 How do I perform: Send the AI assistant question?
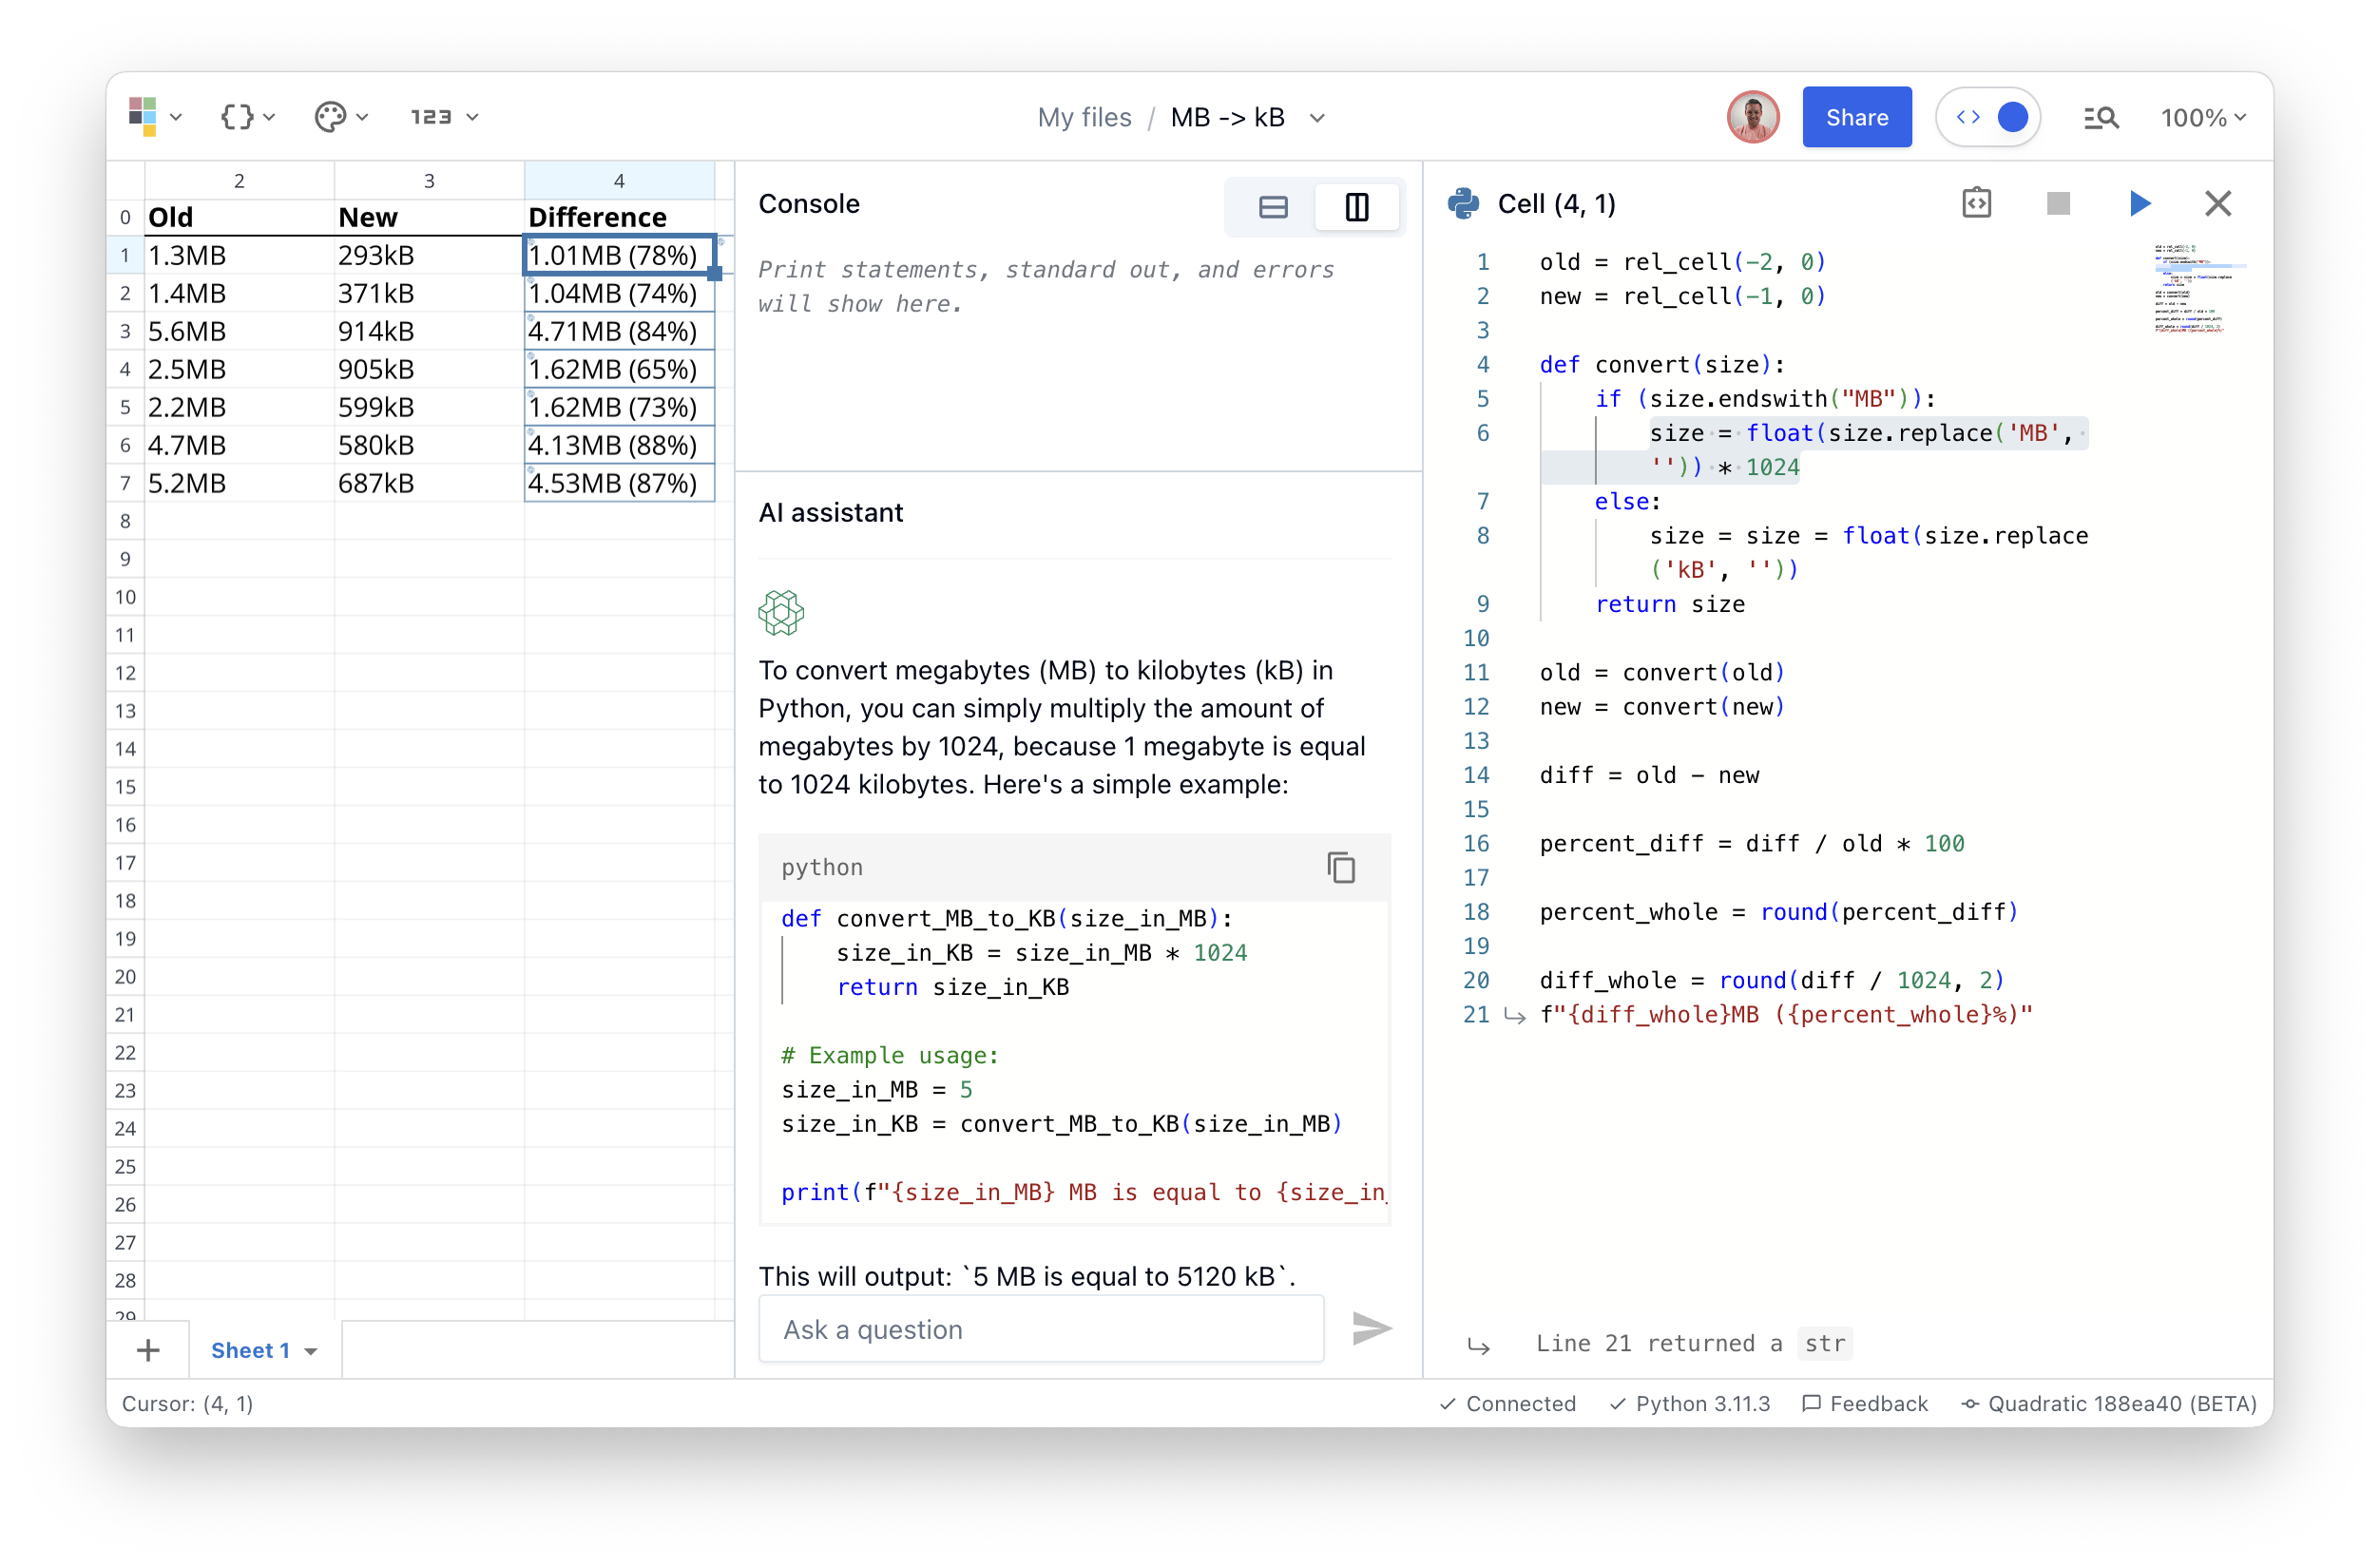point(1371,1328)
